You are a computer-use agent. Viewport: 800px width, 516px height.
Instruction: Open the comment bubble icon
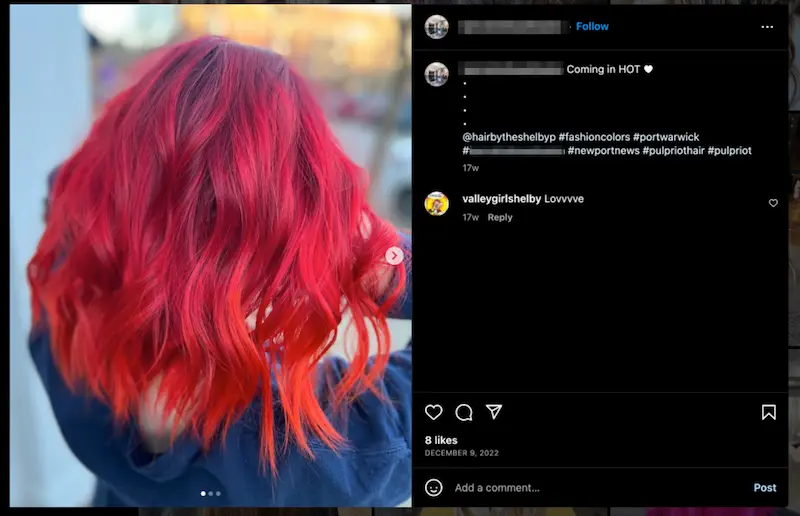(464, 412)
